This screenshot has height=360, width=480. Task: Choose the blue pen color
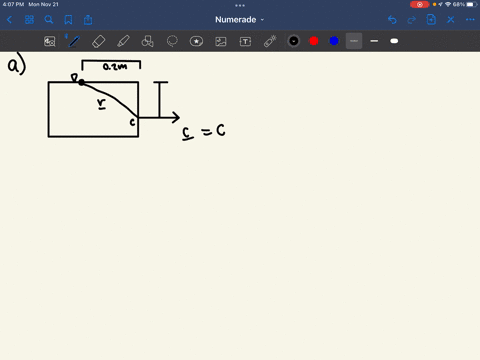coord(334,41)
